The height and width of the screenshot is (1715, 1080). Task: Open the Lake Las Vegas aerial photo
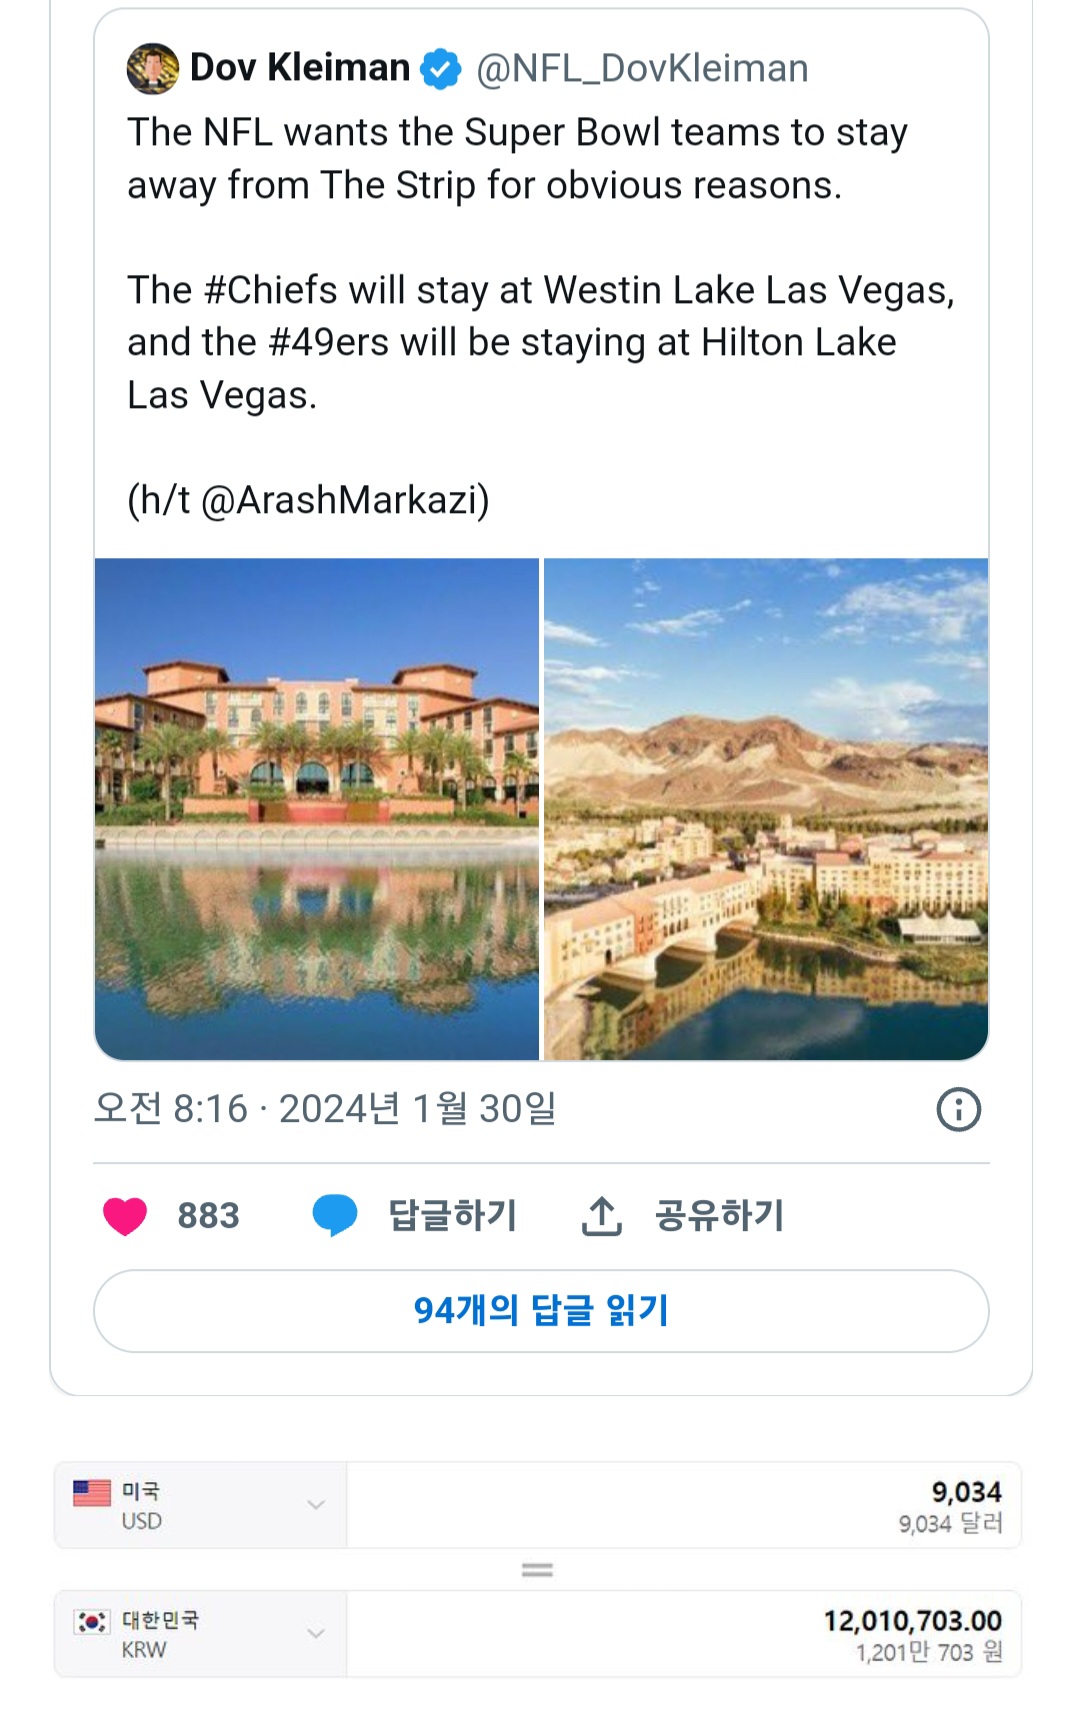pyautogui.click(x=766, y=809)
